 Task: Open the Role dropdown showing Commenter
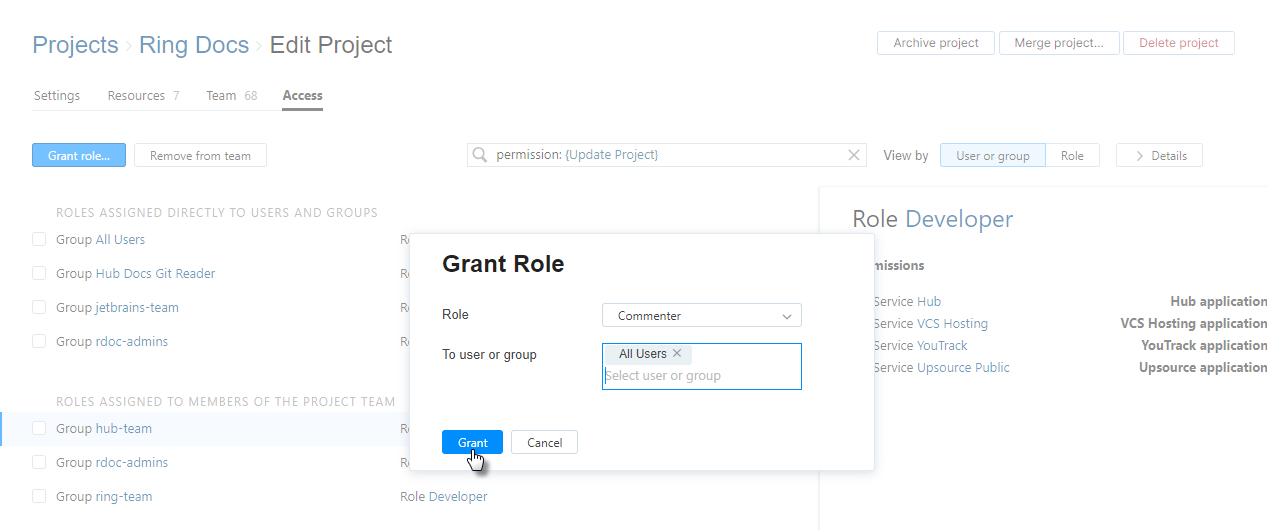point(701,316)
